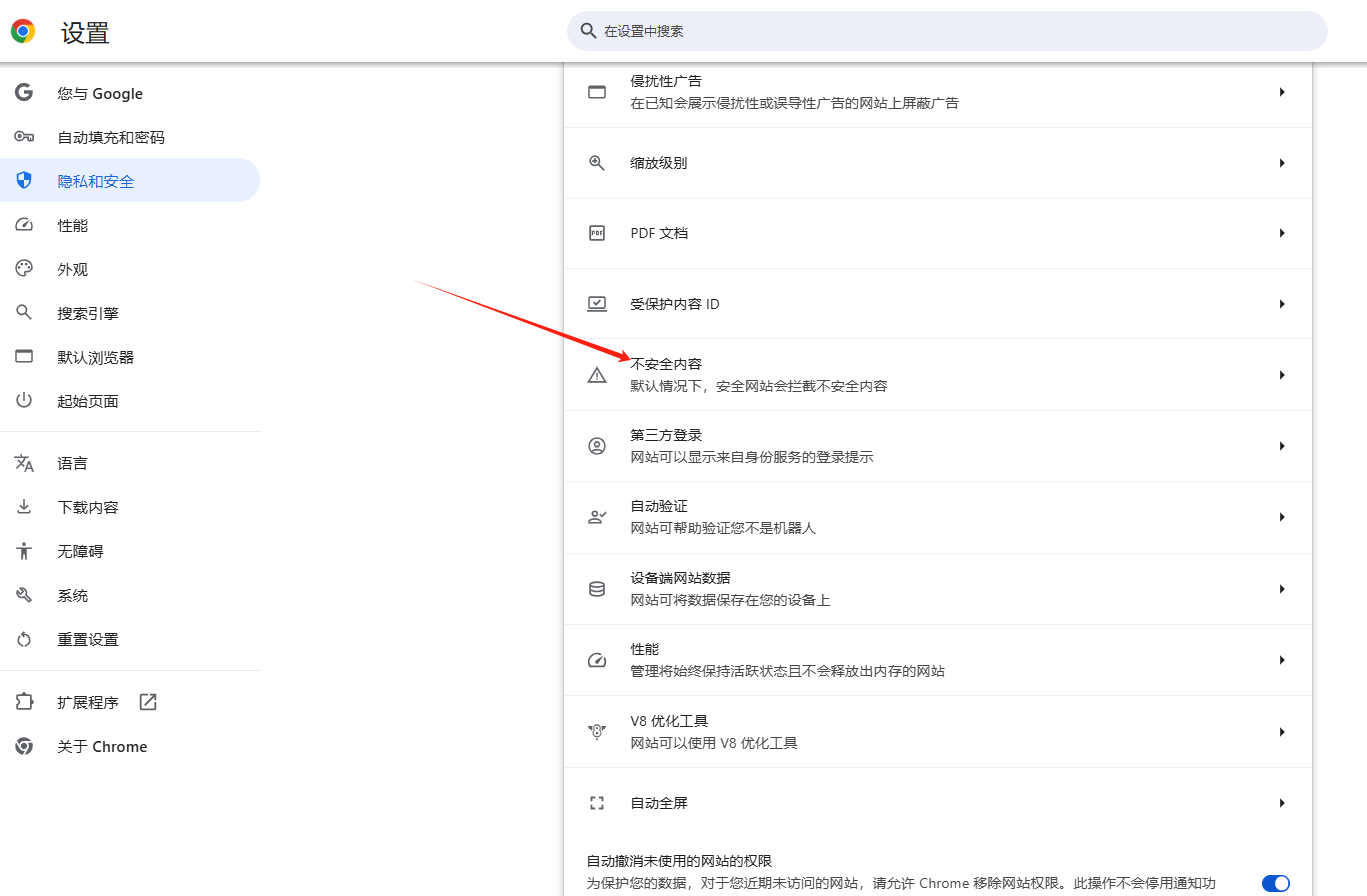Viewport: 1367px width, 896px height.
Task: Click the search icon beside 搜索引擎
Action: (x=24, y=313)
